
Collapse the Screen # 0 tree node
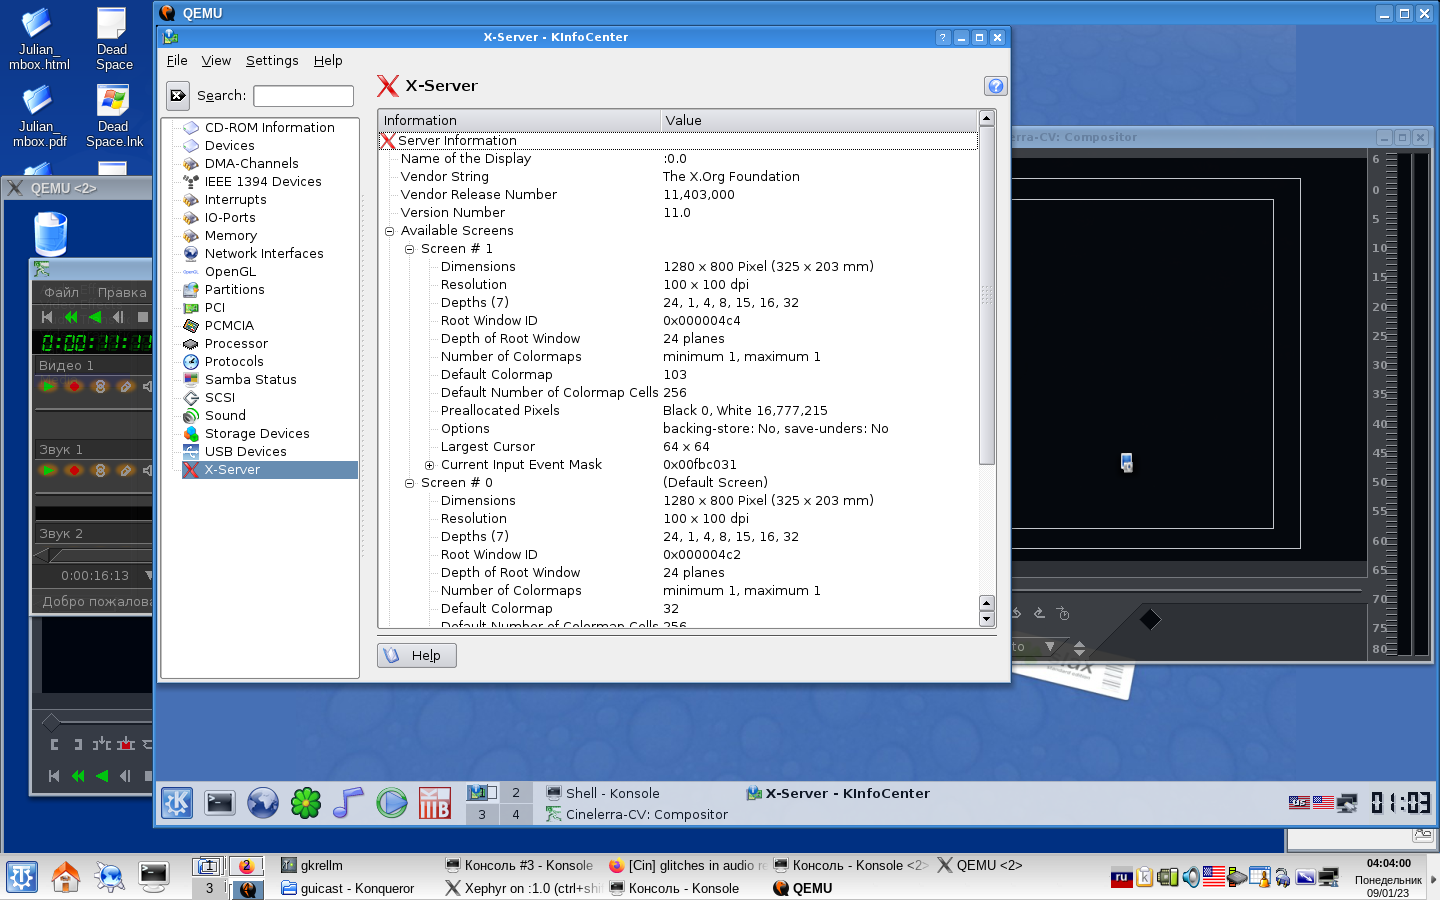(x=409, y=483)
